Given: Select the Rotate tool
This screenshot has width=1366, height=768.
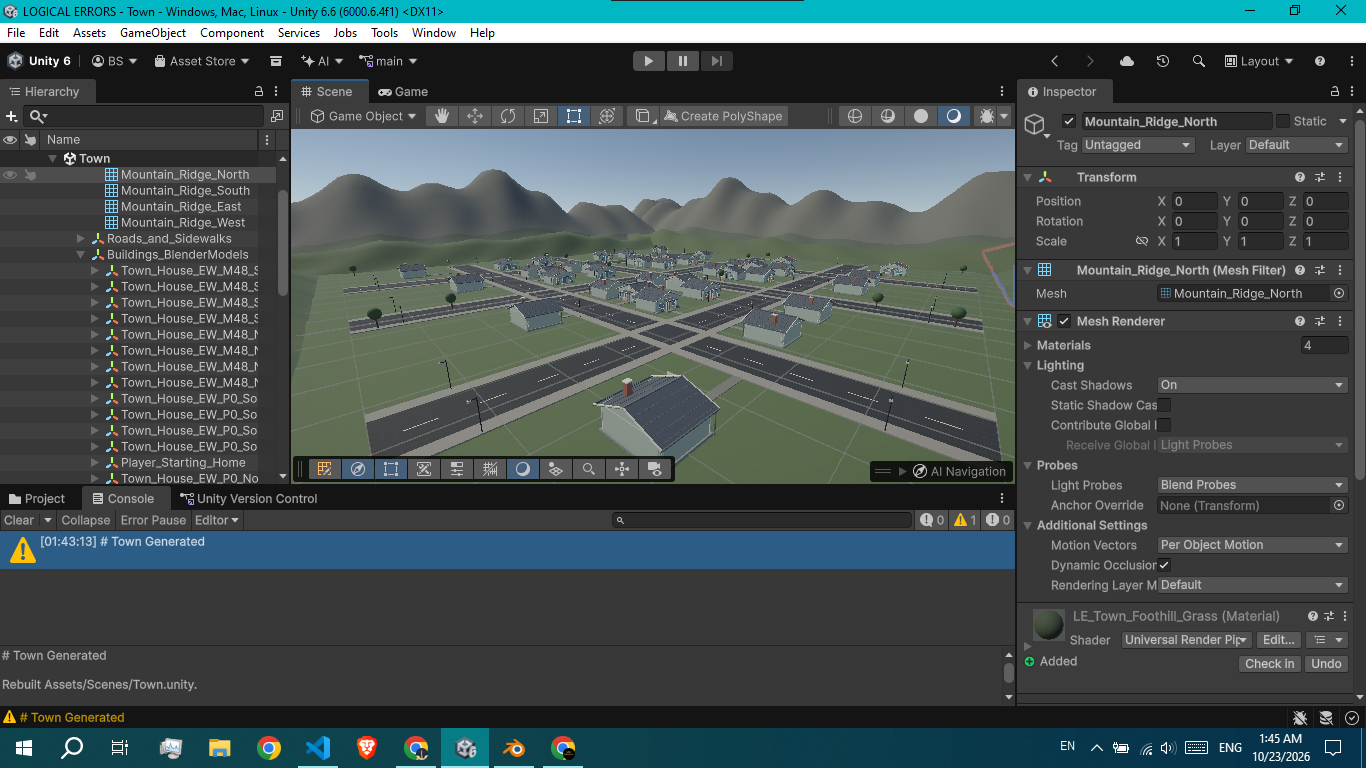Looking at the screenshot, I should [508, 116].
